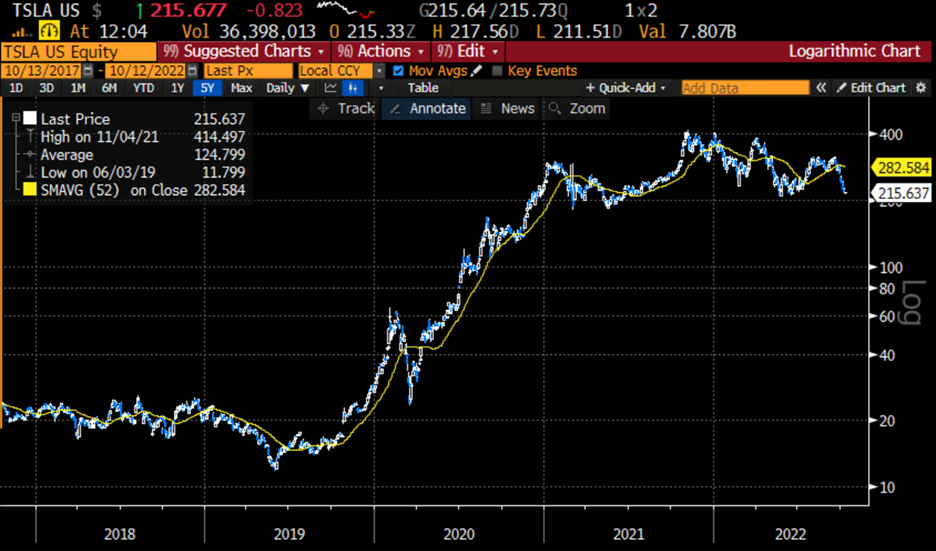This screenshot has width=936, height=551.
Task: Select the Max range tab
Action: click(241, 88)
